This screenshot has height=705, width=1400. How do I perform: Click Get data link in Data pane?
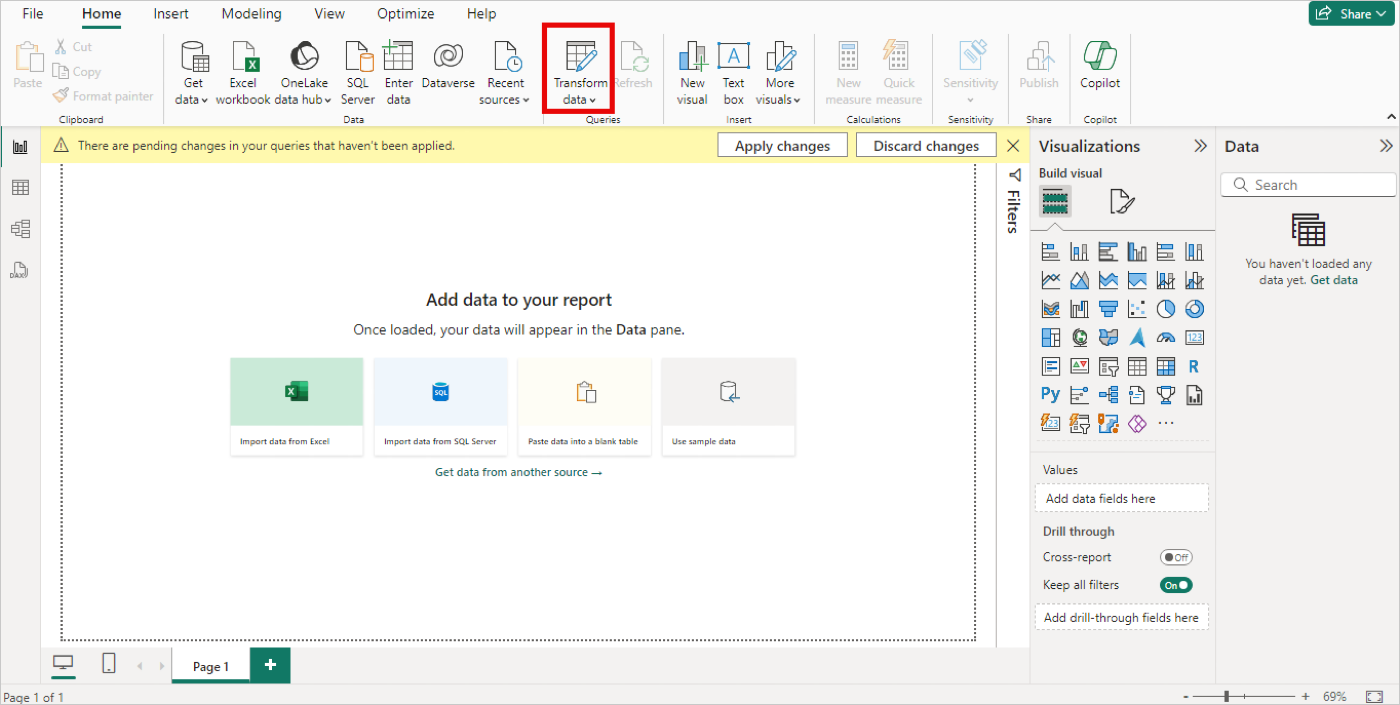pyautogui.click(x=1334, y=280)
